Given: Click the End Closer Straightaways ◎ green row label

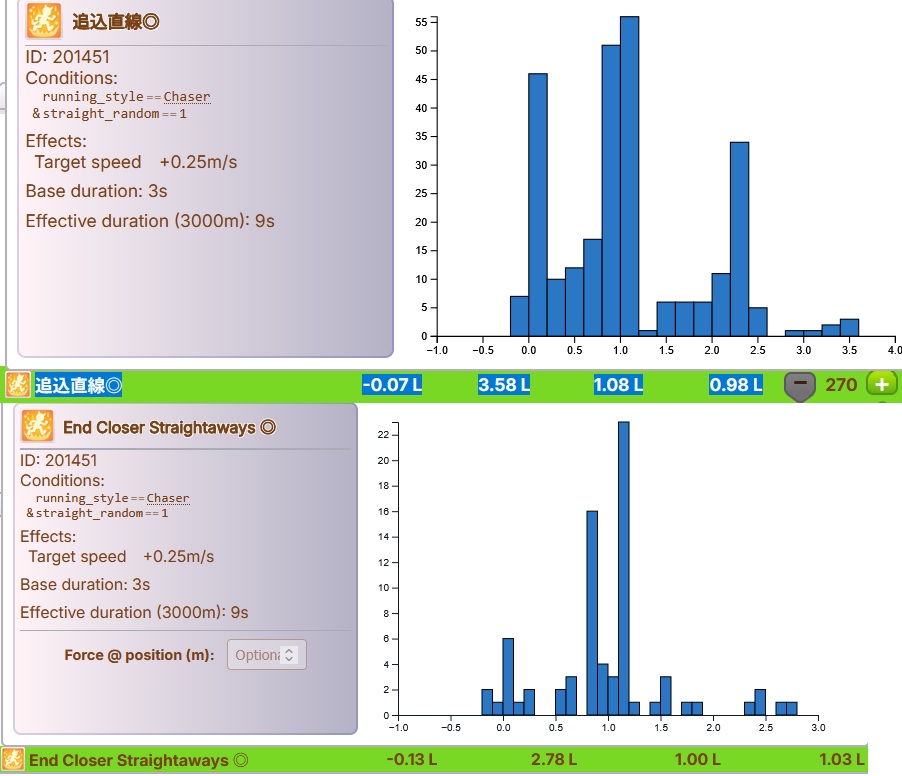Looking at the screenshot, I should click(138, 760).
